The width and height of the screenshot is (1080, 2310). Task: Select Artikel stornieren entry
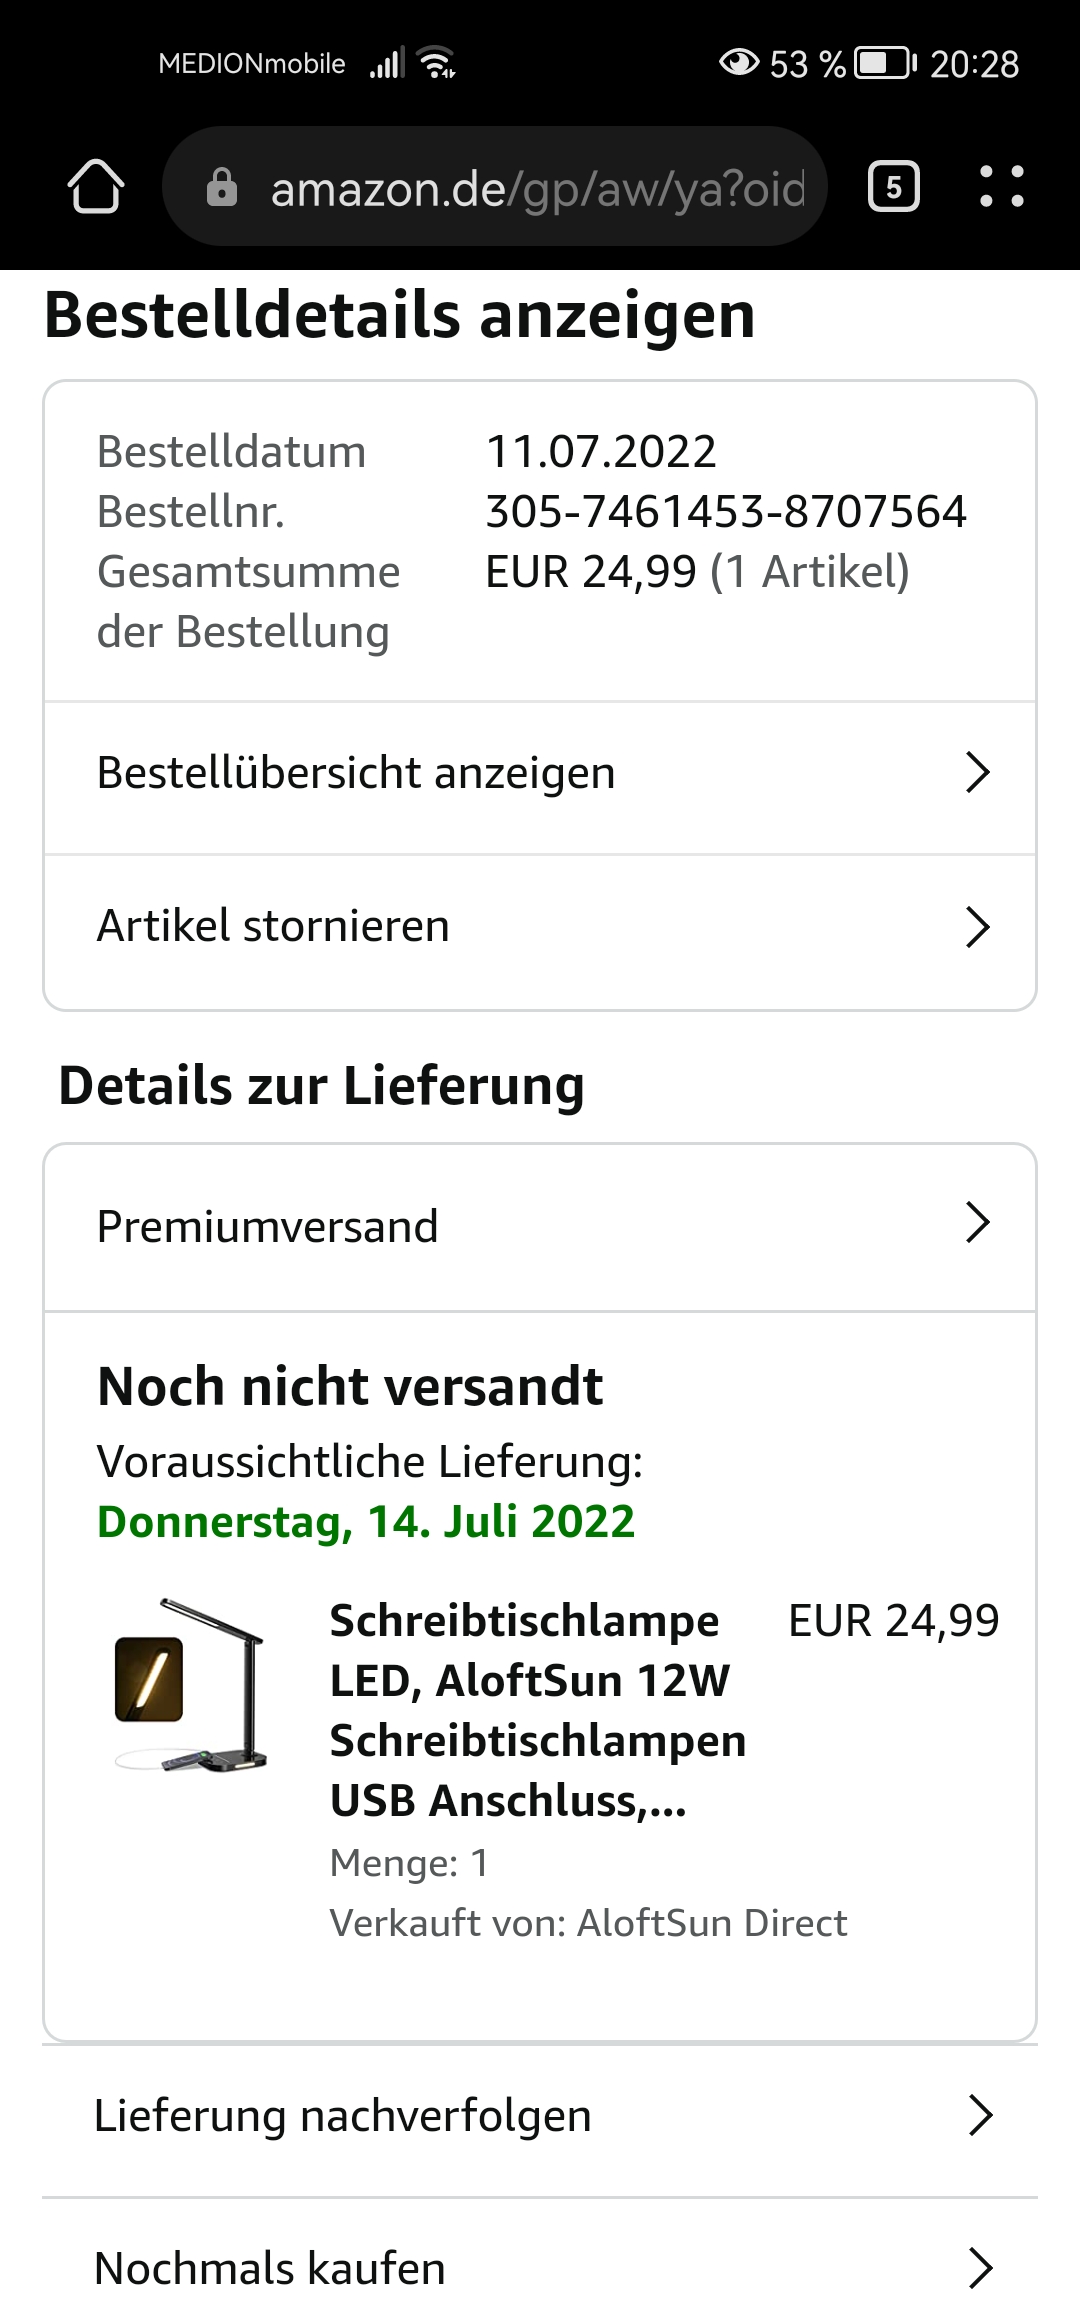pyautogui.click(x=540, y=929)
